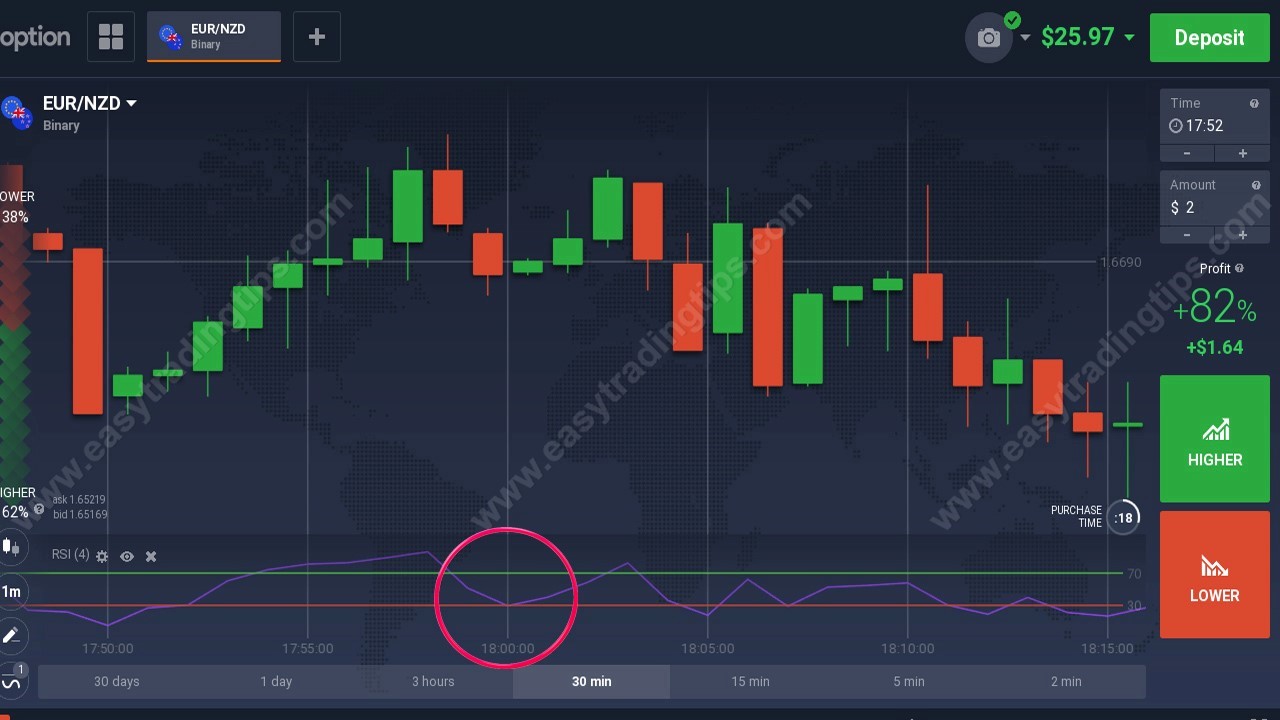
Task: Click the Time help question mark
Action: [x=1254, y=103]
